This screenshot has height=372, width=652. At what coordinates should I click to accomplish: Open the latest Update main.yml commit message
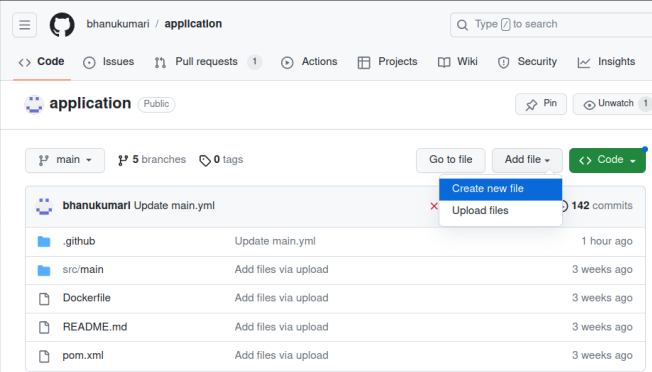click(x=174, y=206)
